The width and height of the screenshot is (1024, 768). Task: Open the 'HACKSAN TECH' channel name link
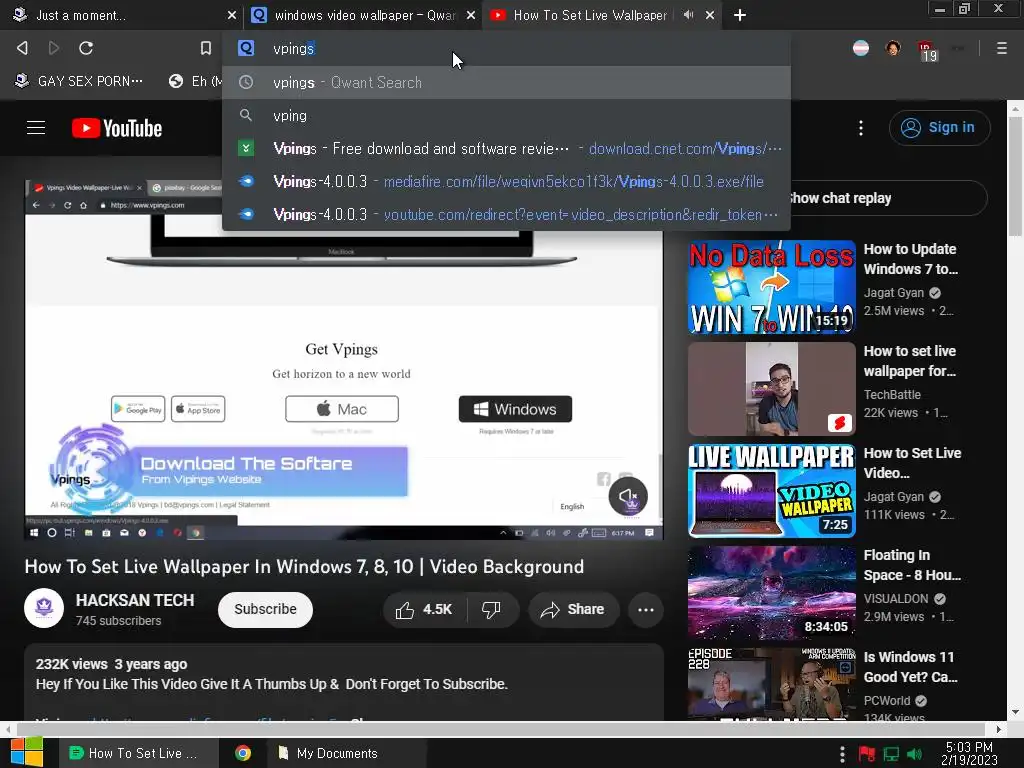[135, 600]
